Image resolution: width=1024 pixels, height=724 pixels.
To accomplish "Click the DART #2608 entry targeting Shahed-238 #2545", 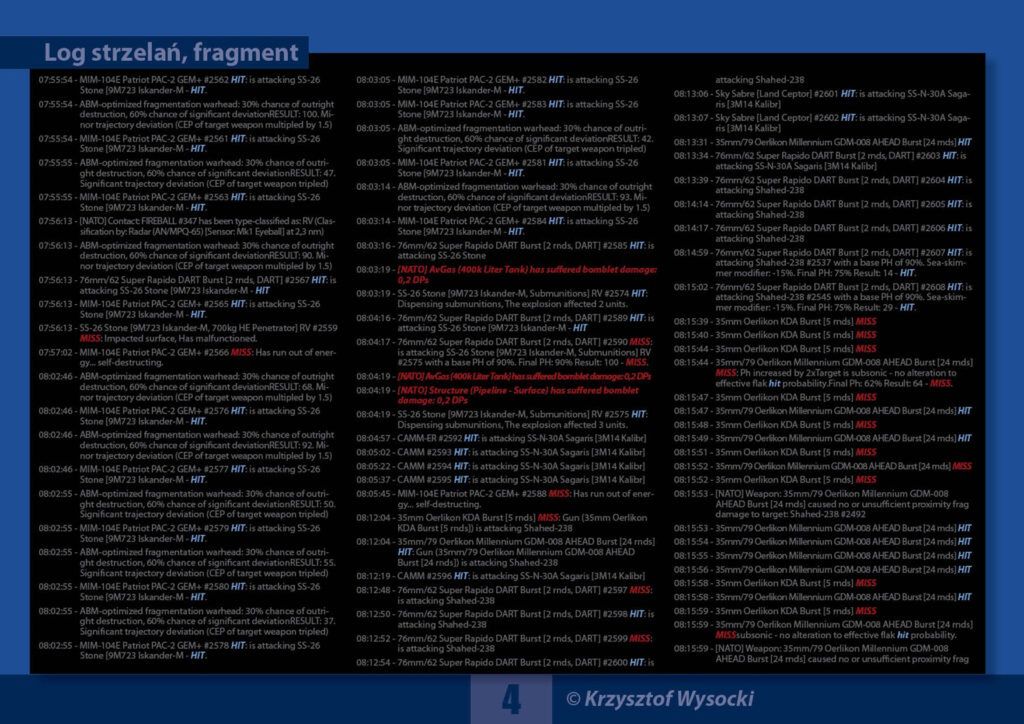I will (823, 297).
